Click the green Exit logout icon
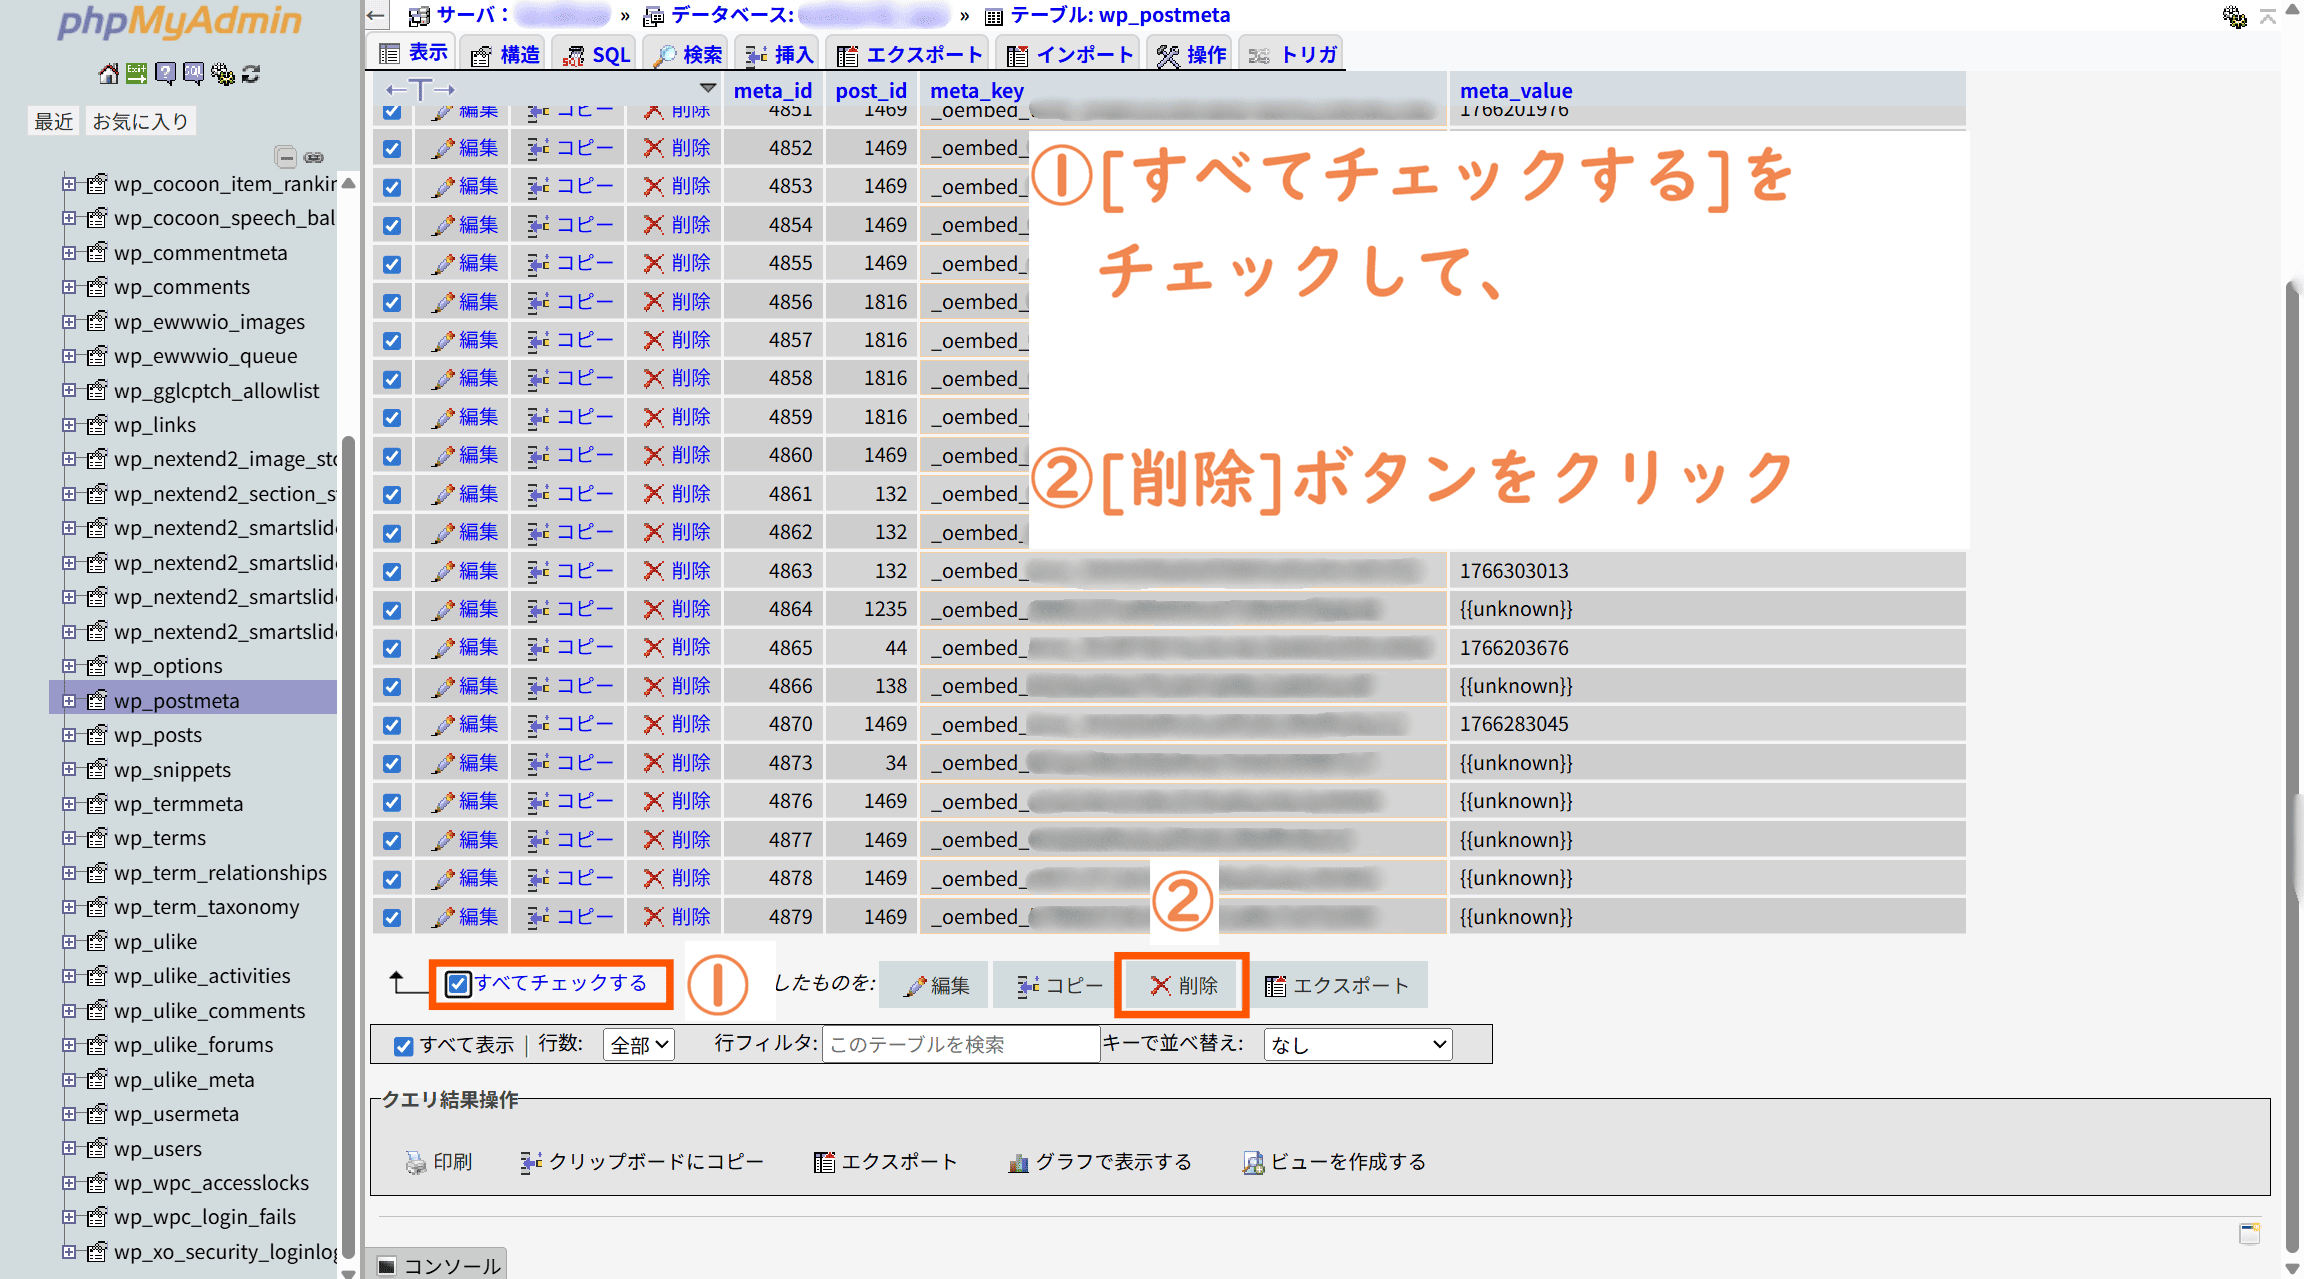 [136, 74]
